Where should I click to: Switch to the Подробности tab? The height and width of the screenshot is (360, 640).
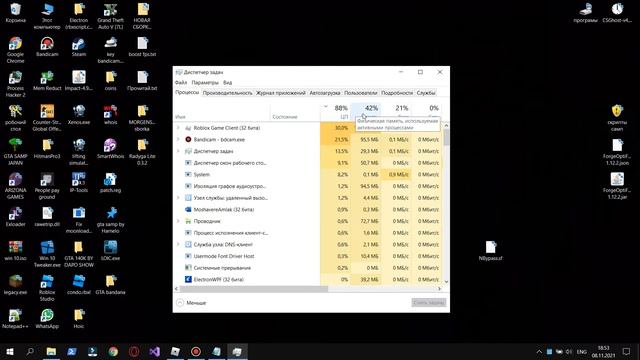tap(397, 93)
